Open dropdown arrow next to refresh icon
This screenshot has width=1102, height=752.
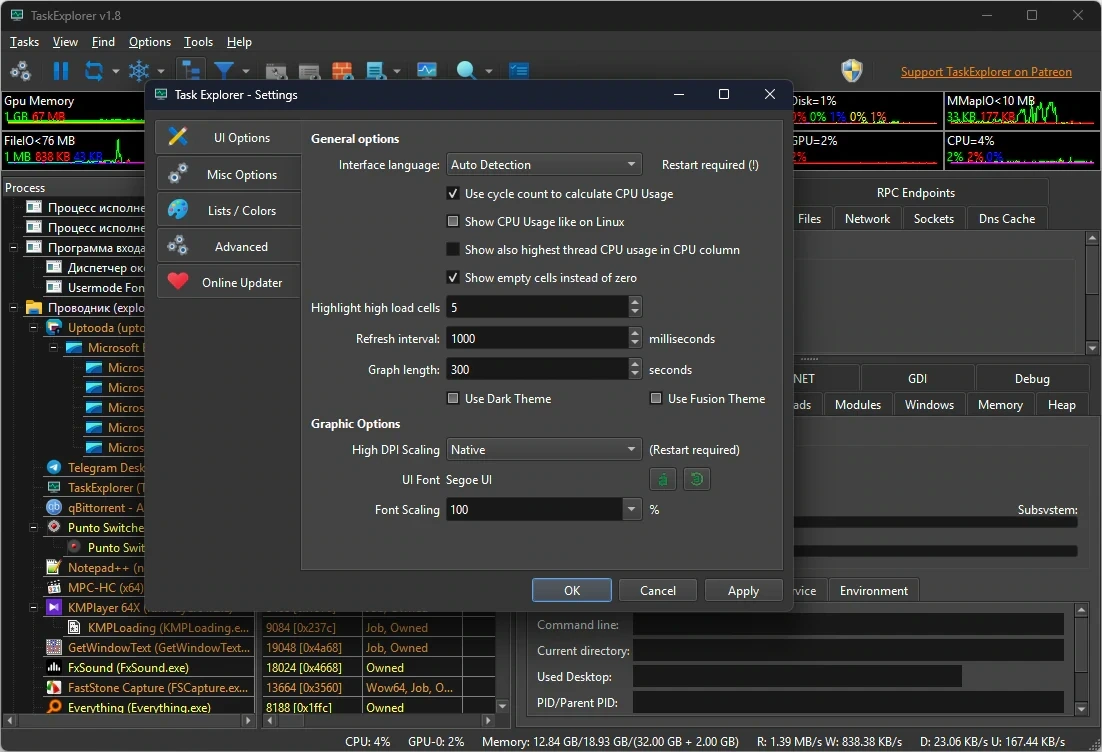[x=115, y=71]
